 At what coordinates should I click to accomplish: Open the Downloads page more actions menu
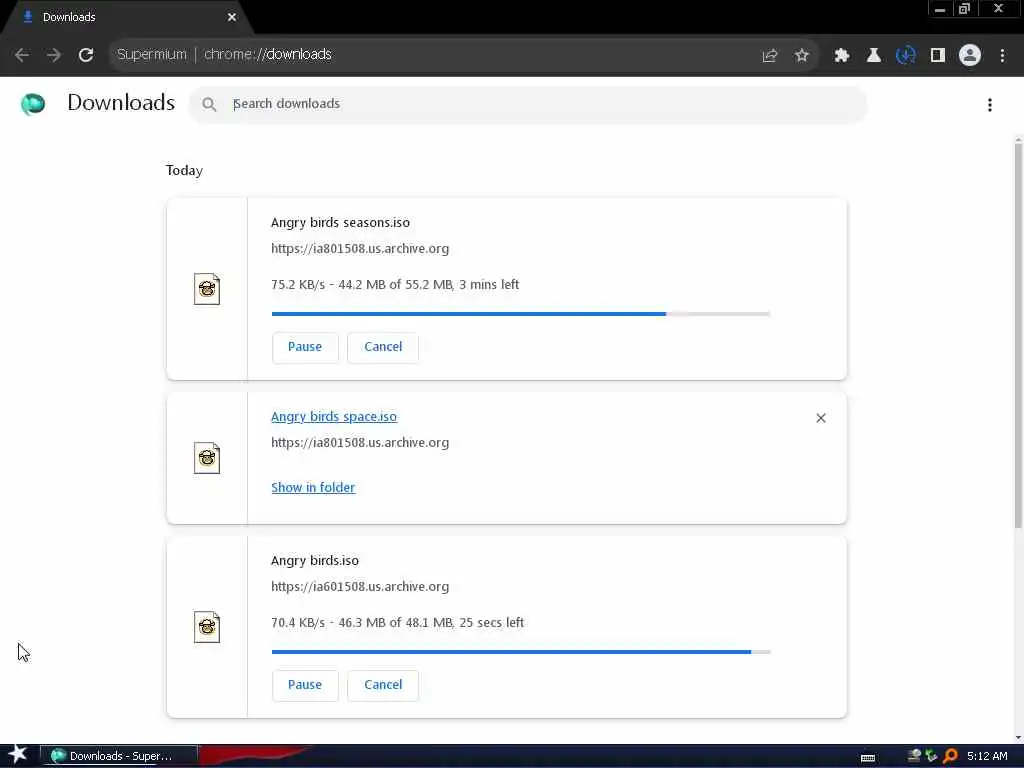(x=990, y=104)
